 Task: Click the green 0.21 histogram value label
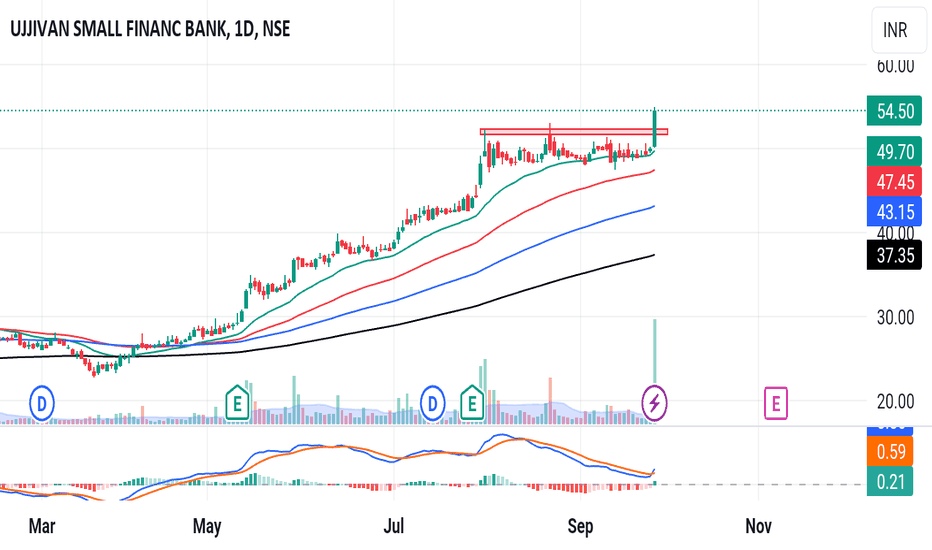(x=890, y=482)
